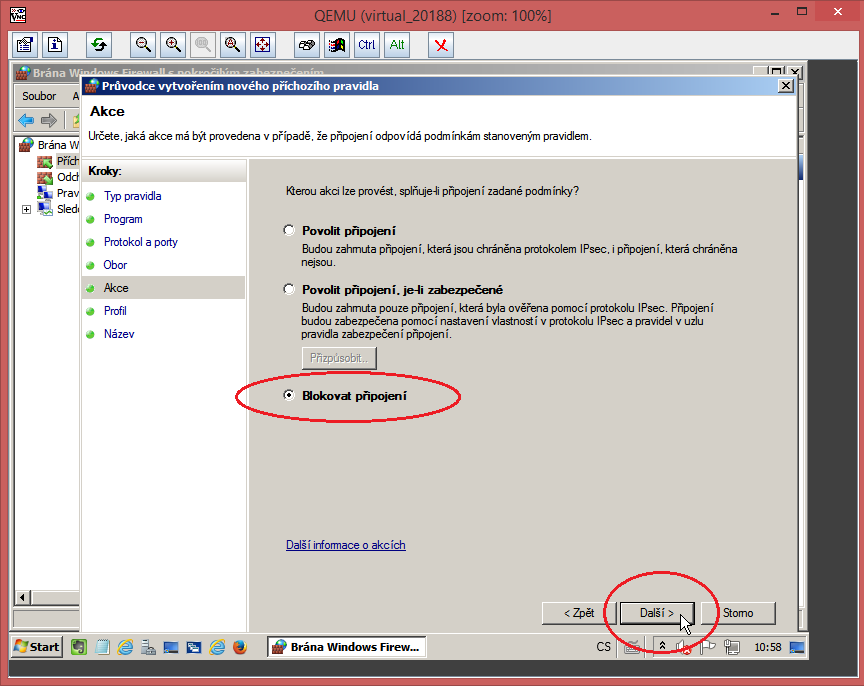Show hidden tray icons chevron
The width and height of the screenshot is (864, 686).
662,646
